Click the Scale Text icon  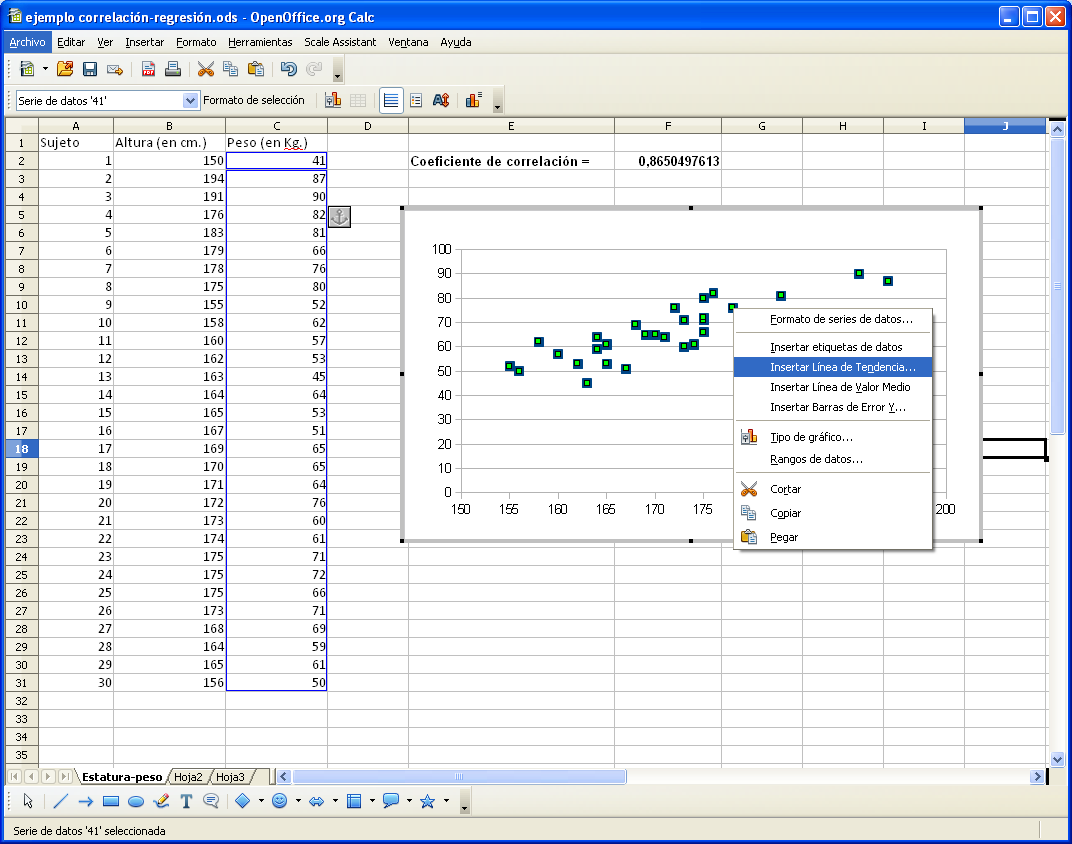click(441, 100)
